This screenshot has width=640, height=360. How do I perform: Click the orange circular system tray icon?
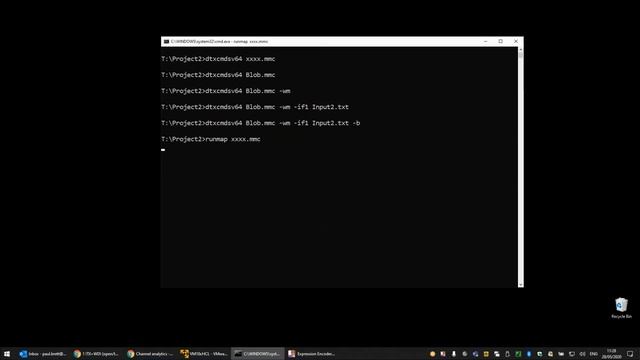pyautogui.click(x=432, y=354)
